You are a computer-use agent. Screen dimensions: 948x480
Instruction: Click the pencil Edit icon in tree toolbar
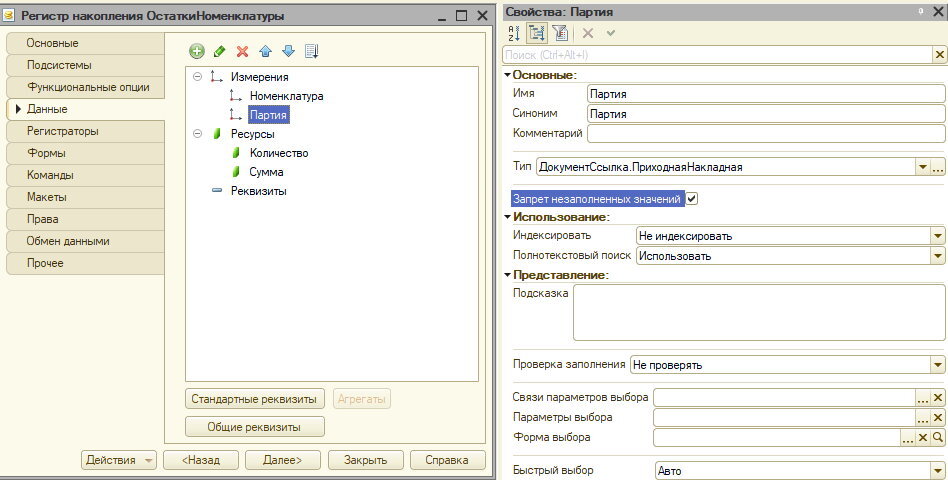219,51
